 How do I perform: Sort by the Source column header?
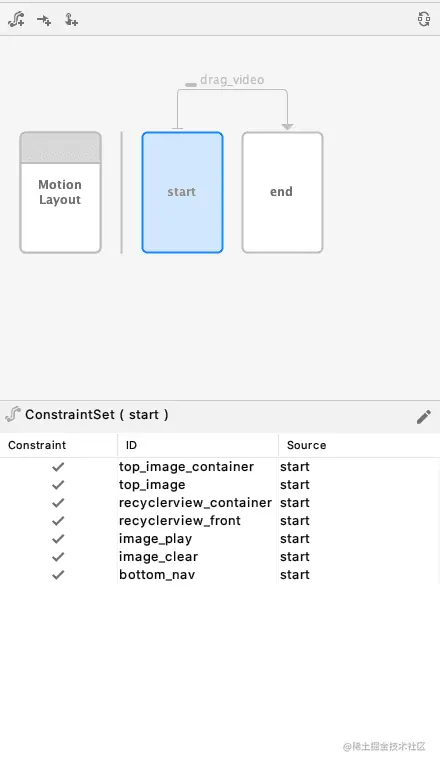click(x=307, y=445)
